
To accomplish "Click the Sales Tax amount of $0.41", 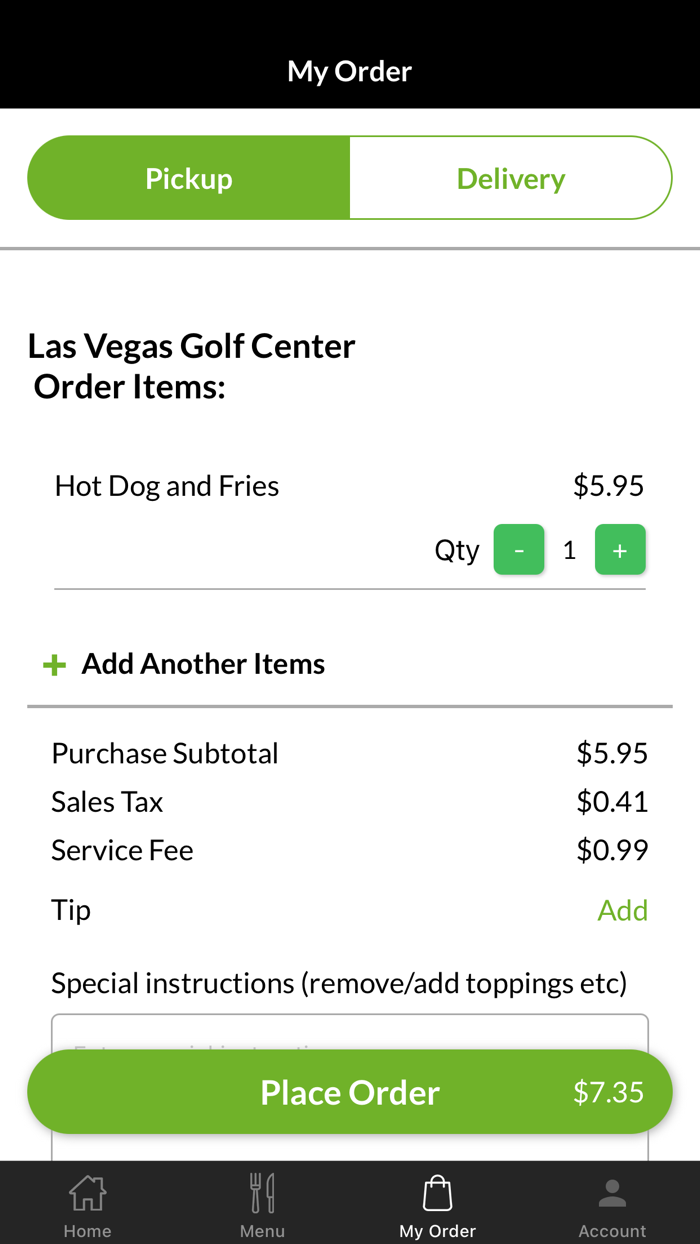I will 612,801.
